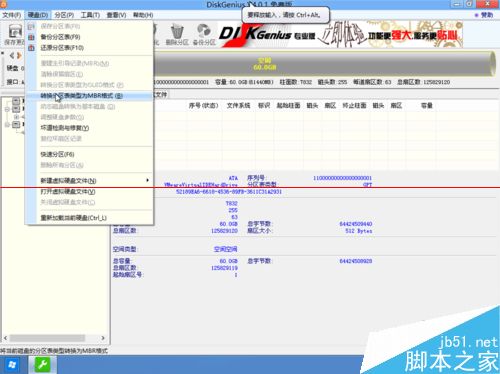Open the 新建虚拟硬盘文件(N) submenu arrow
Screen dimensions: 500x374
pos(148,180)
